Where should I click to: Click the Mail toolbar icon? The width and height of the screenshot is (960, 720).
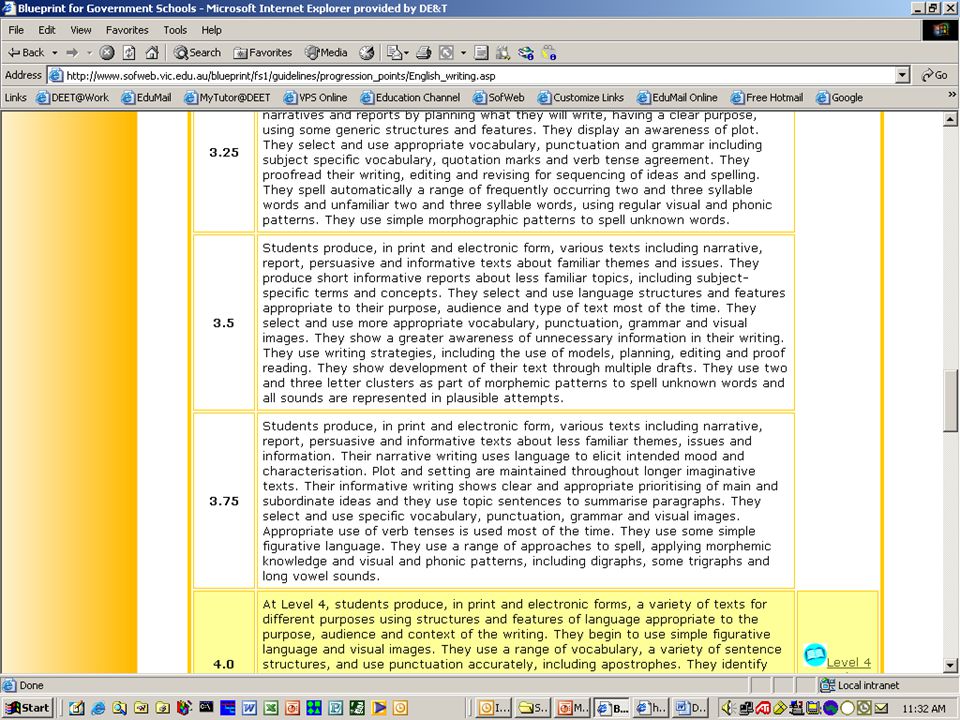point(395,53)
